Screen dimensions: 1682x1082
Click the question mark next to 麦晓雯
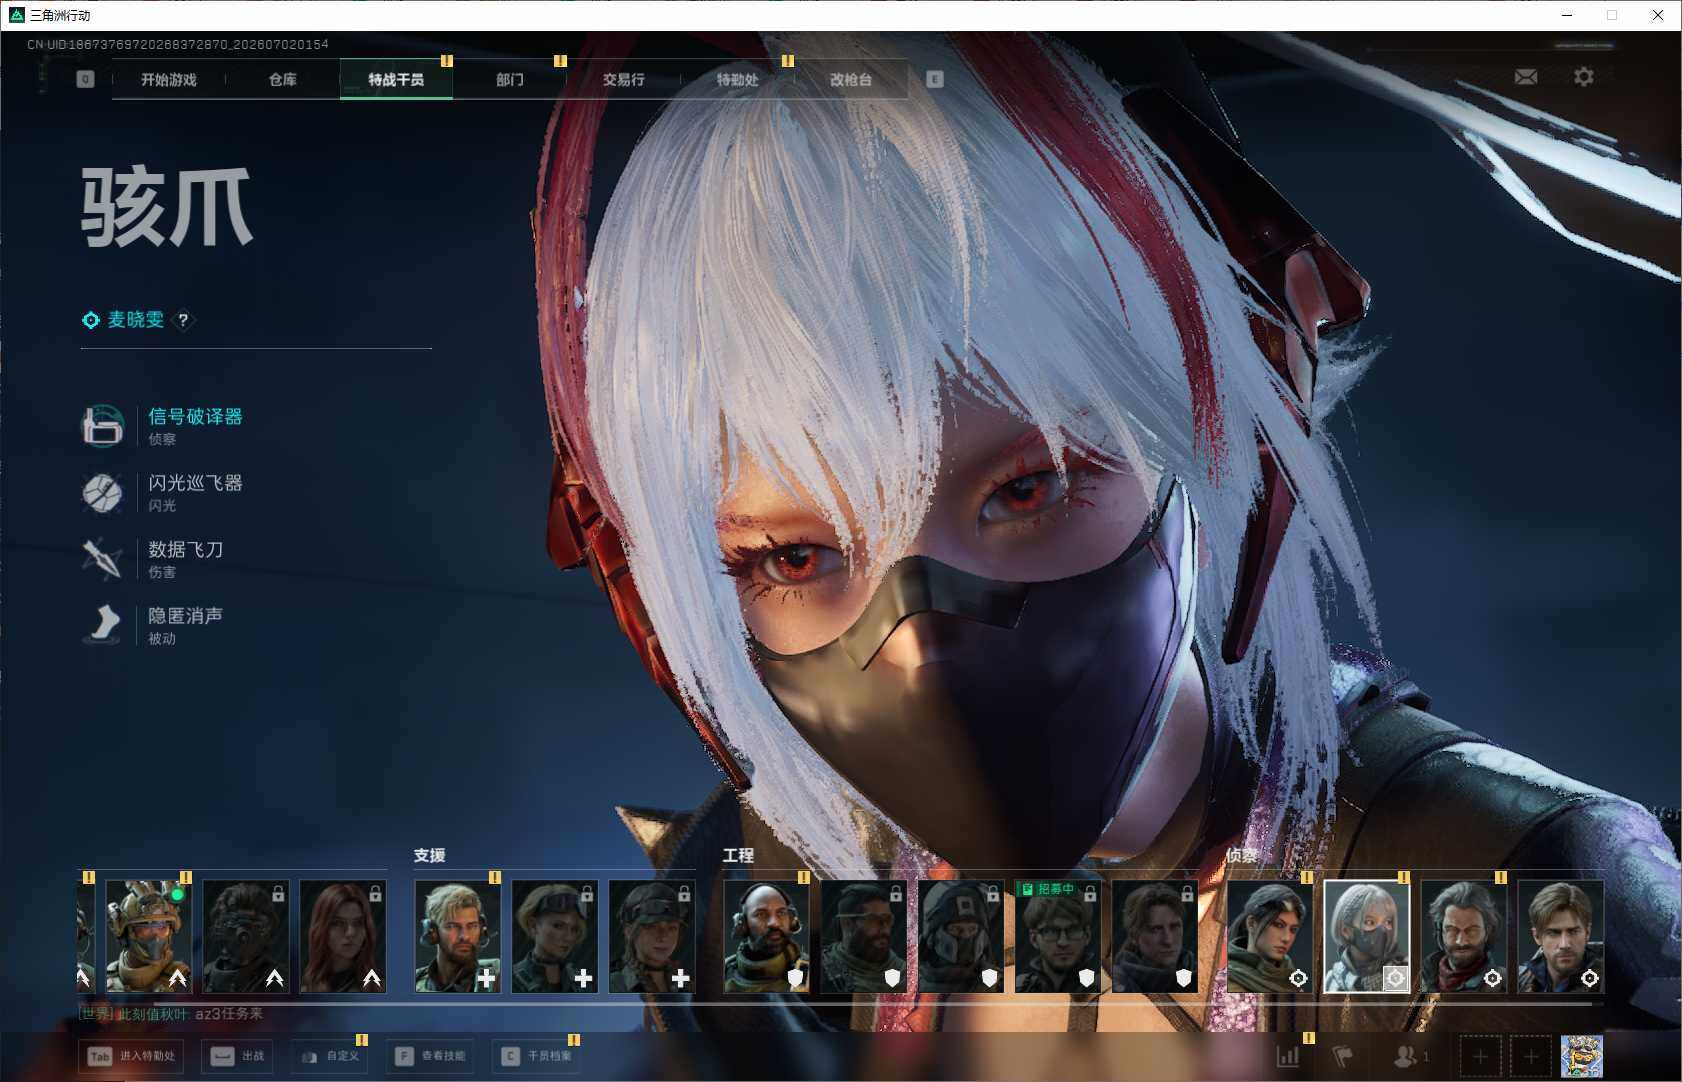coord(183,320)
